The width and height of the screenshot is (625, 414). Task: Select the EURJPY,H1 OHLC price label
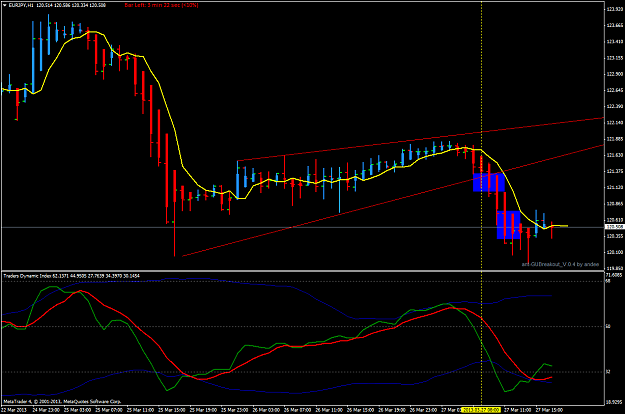tap(57, 6)
